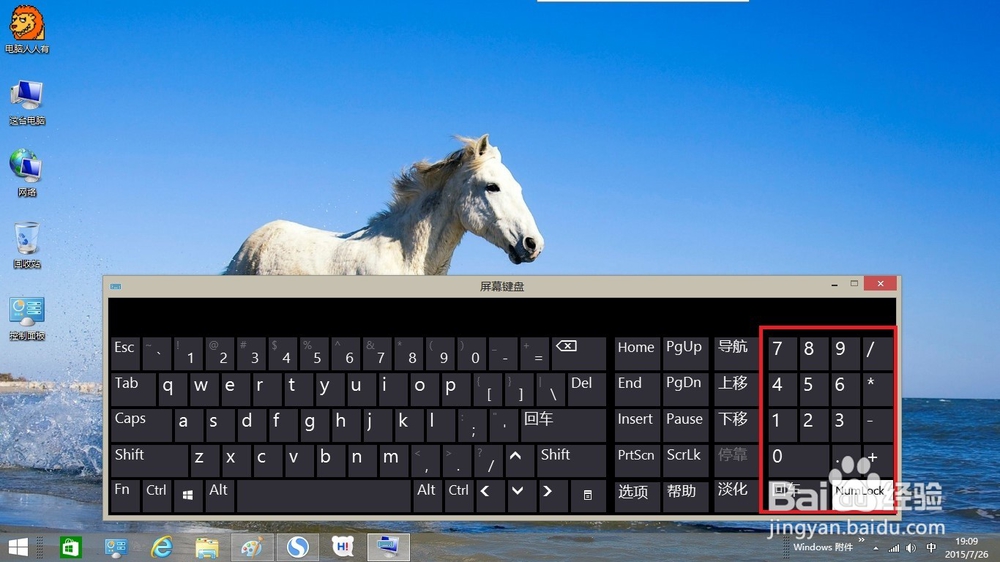Open the 电脑人人有 desktop icon
The height and width of the screenshot is (562, 1000).
point(27,29)
